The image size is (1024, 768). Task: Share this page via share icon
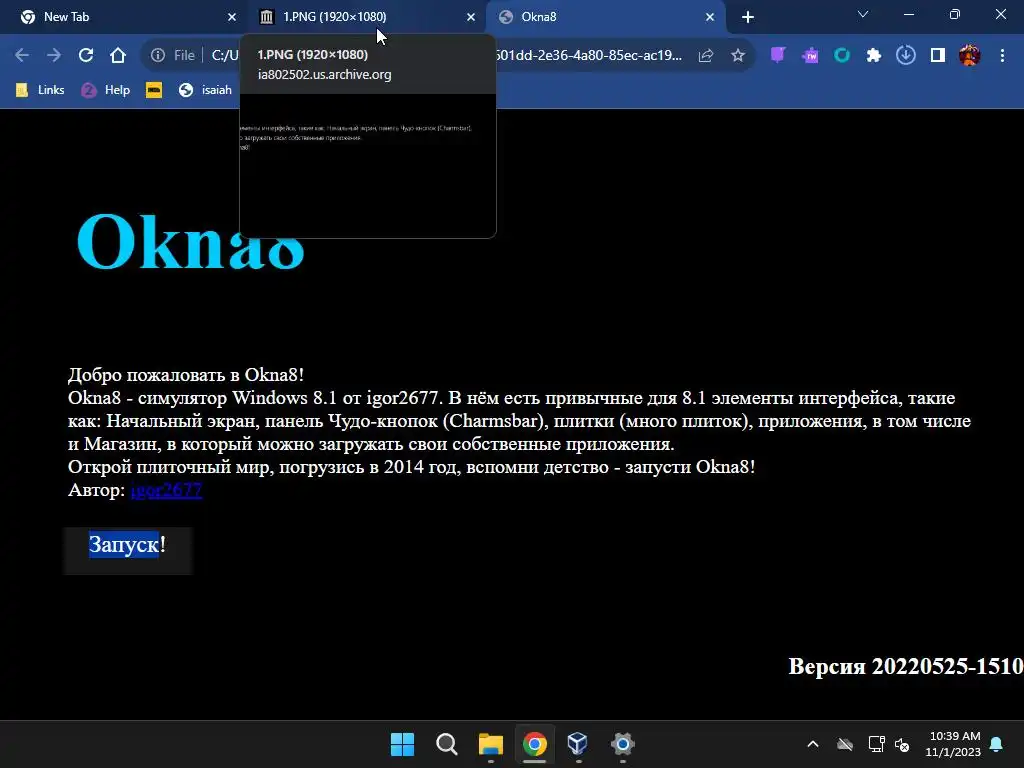(706, 56)
